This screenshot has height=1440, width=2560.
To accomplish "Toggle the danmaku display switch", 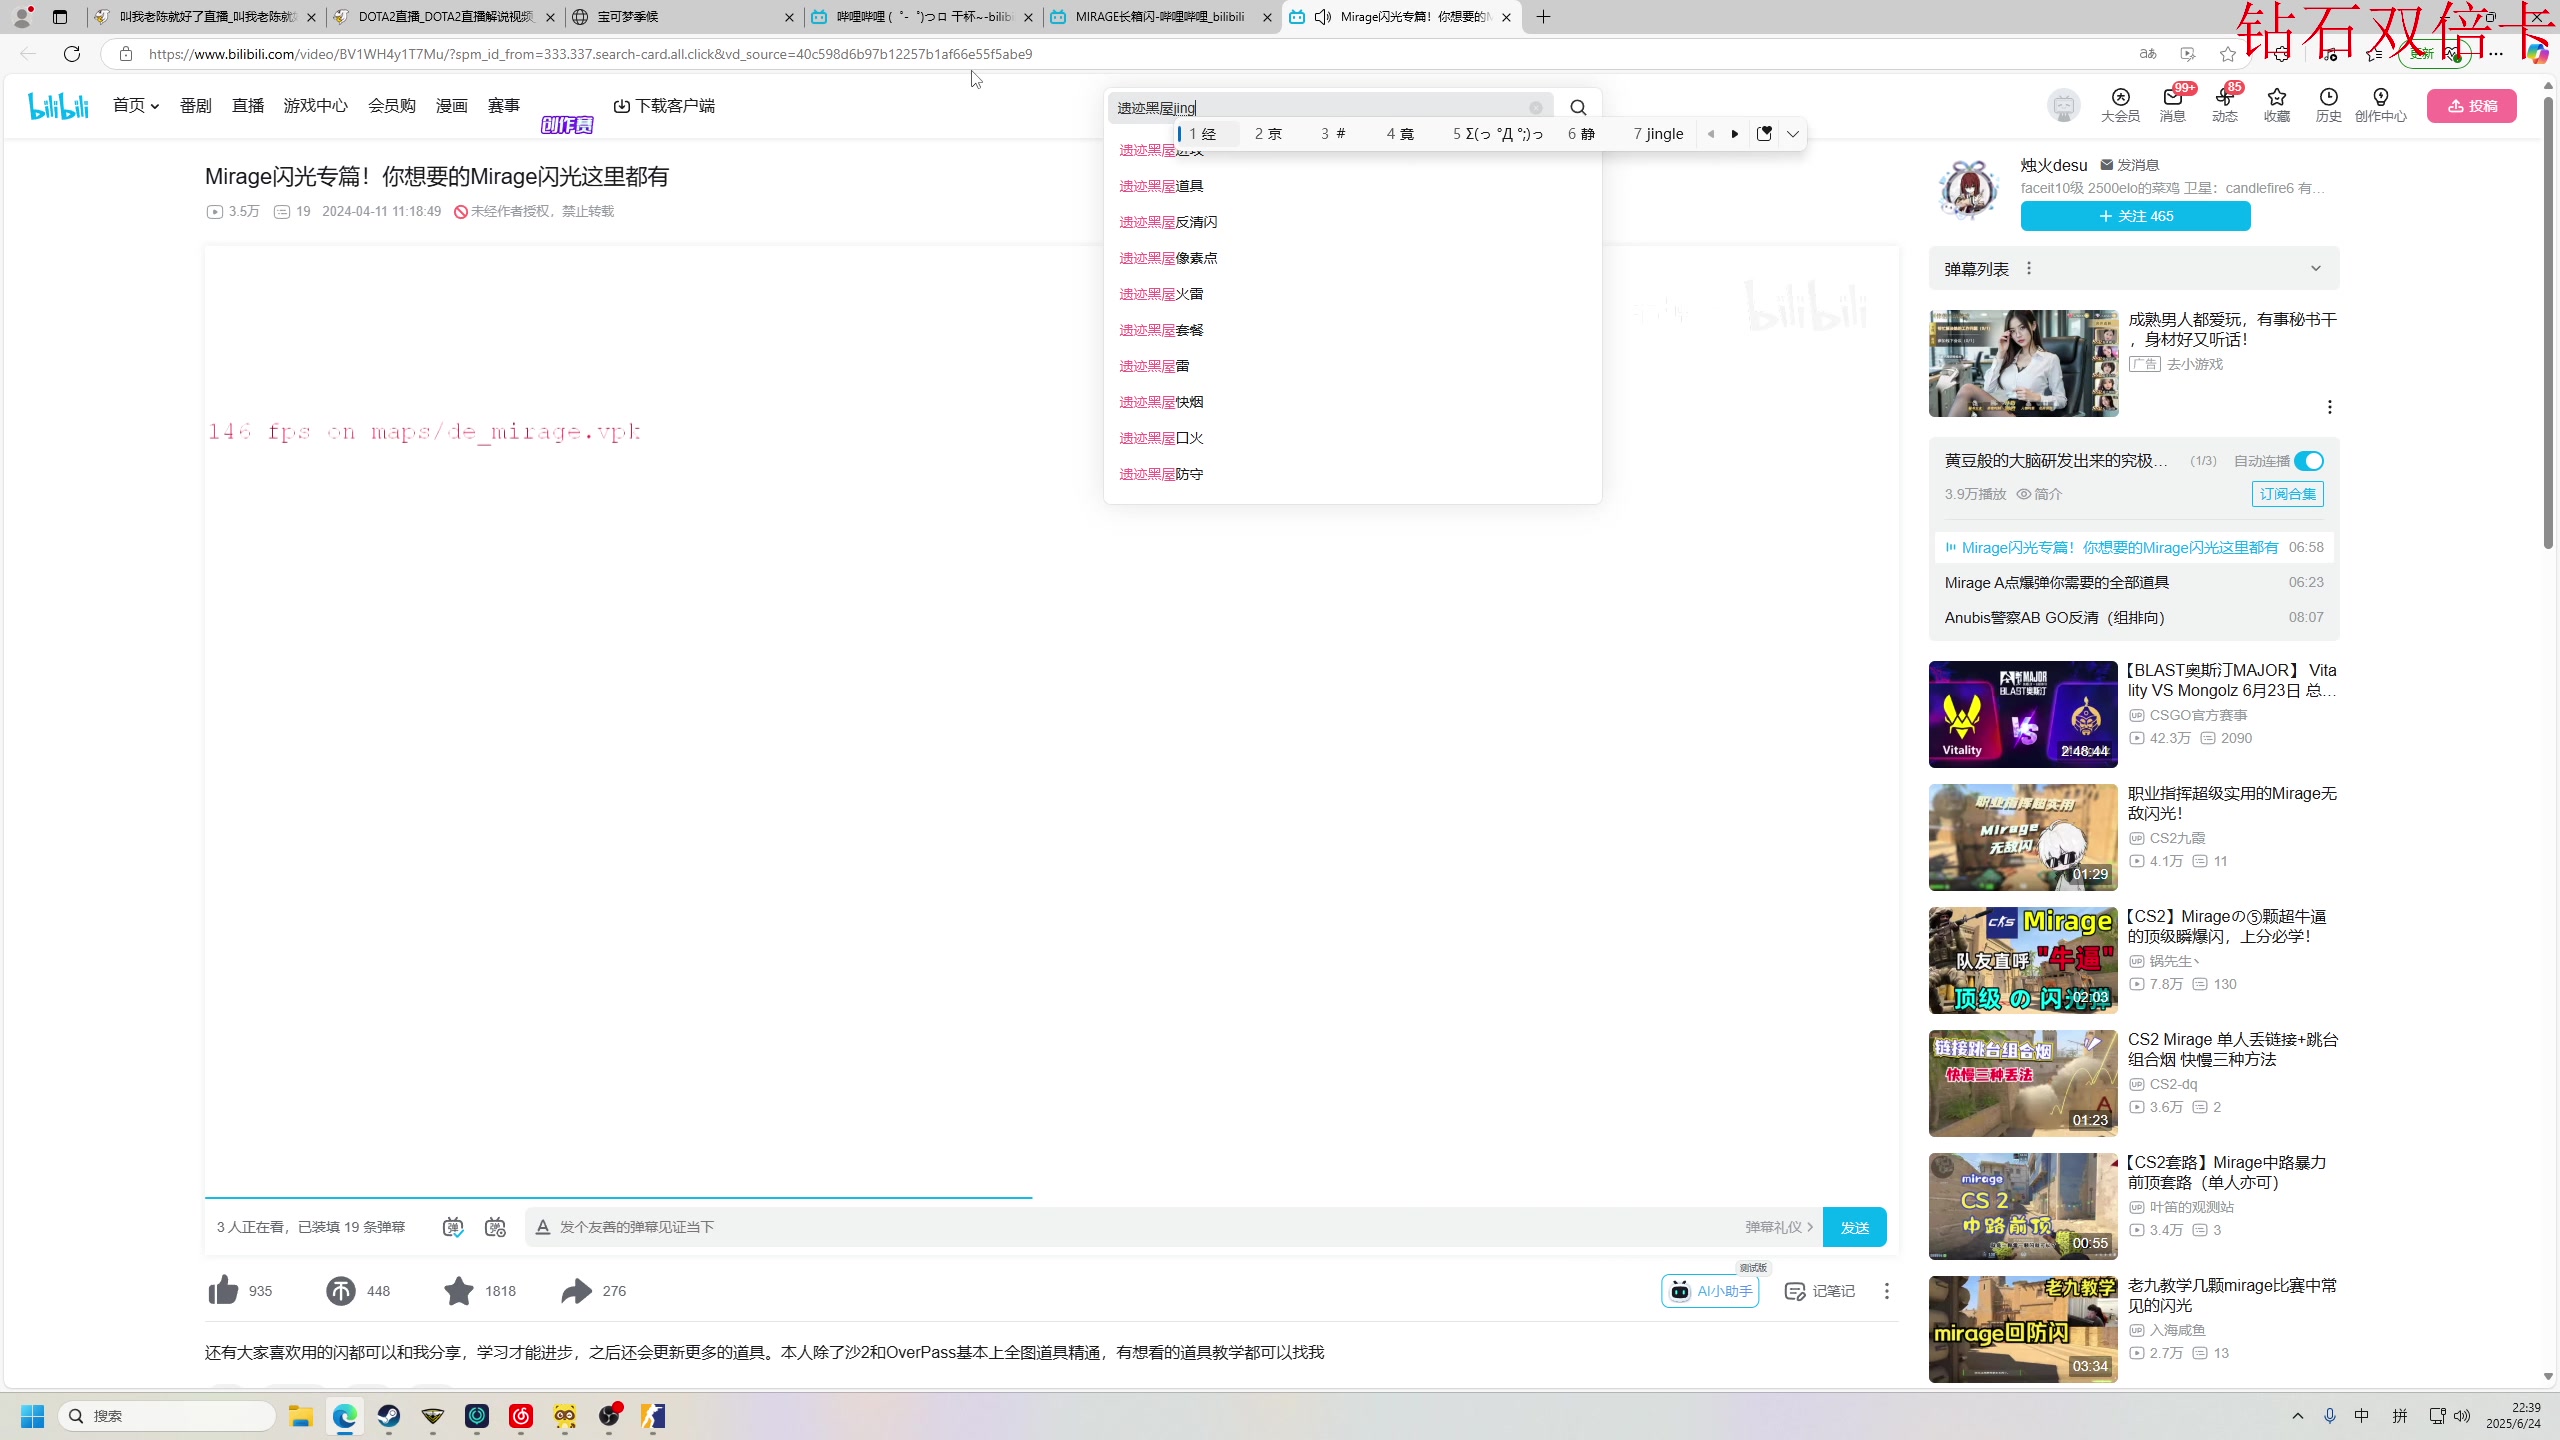I will [x=453, y=1227].
